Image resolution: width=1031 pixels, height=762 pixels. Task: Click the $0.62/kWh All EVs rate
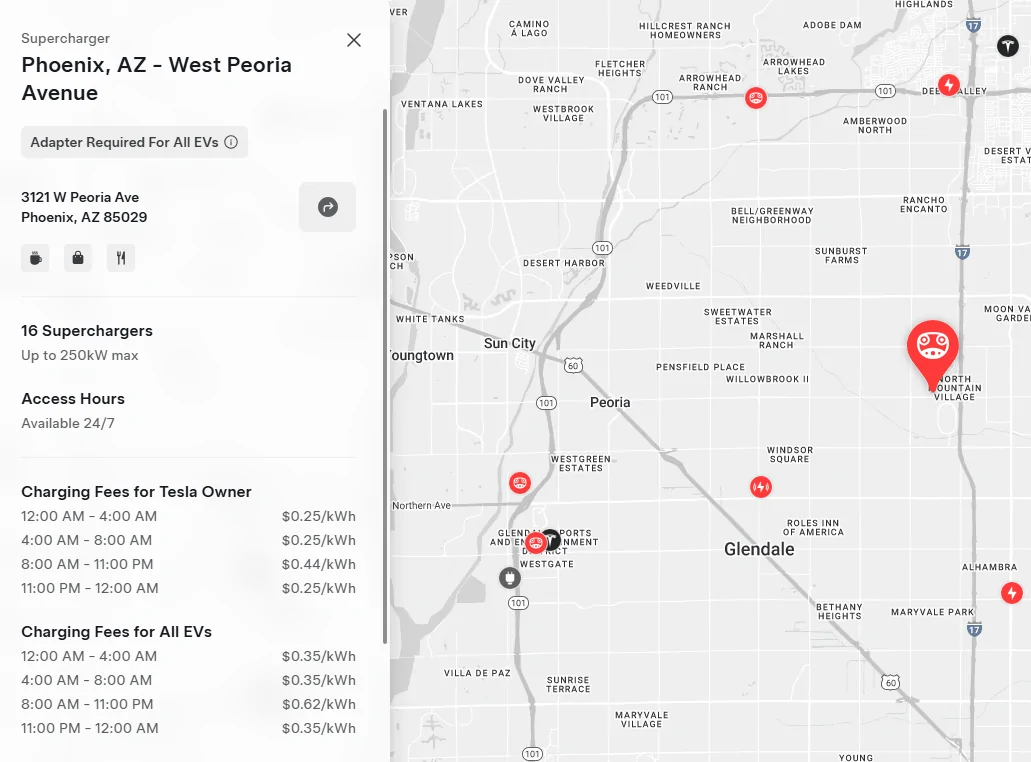tap(319, 704)
